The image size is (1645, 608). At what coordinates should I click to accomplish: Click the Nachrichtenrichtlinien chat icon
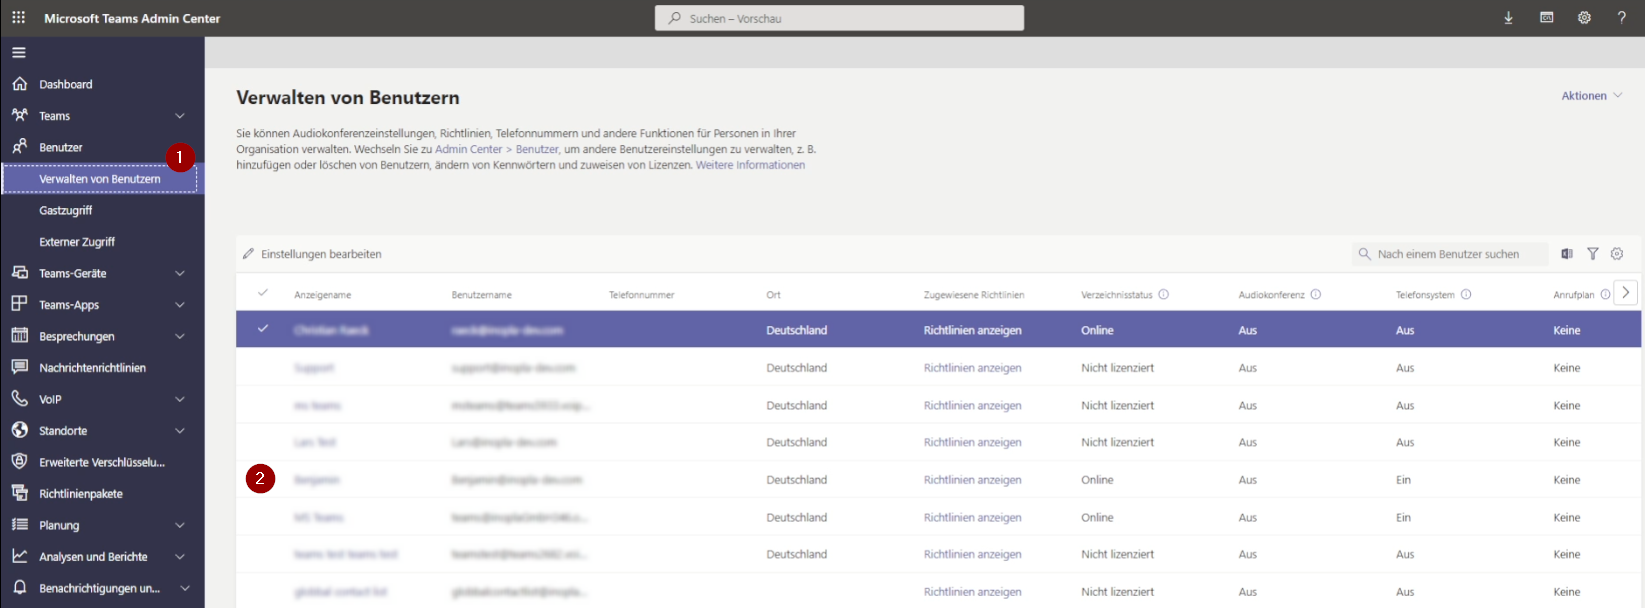(20, 367)
